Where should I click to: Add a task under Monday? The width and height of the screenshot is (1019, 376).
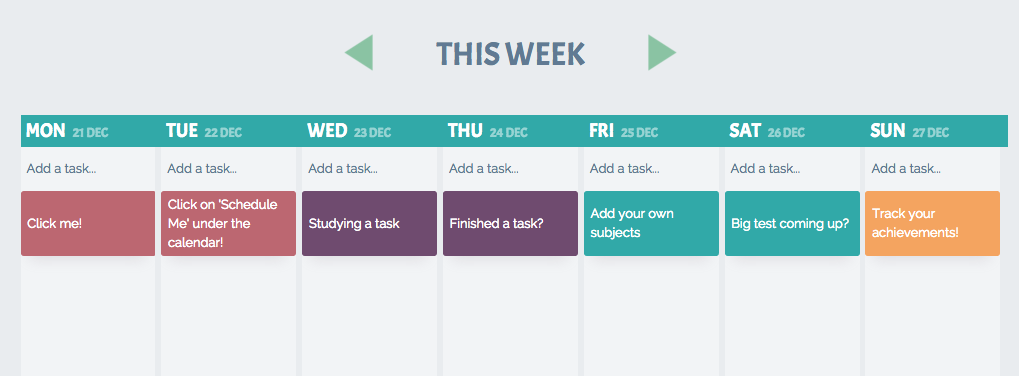pos(88,169)
